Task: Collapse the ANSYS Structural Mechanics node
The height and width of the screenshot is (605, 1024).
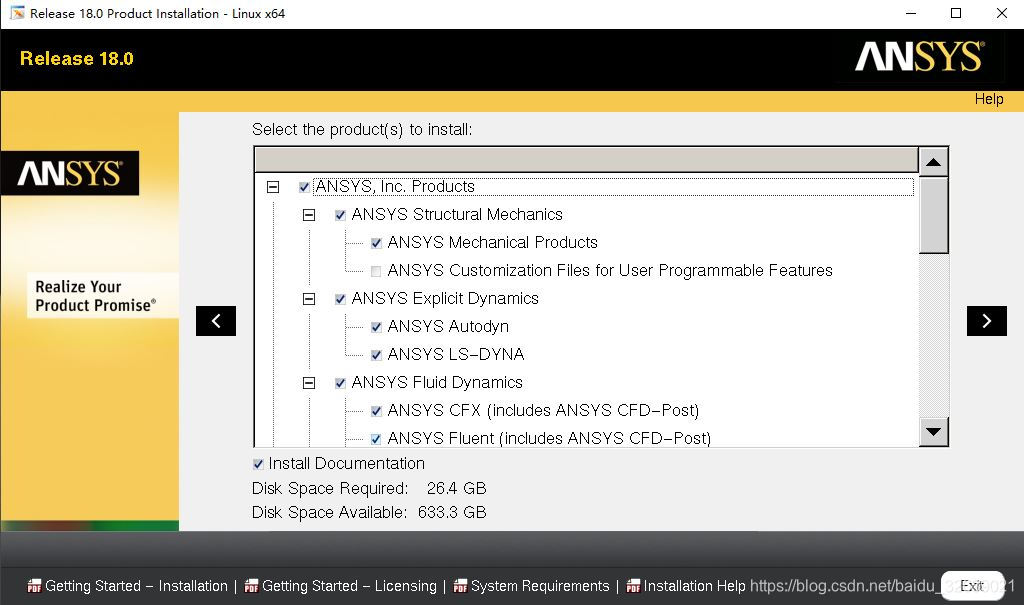Action: [x=309, y=215]
